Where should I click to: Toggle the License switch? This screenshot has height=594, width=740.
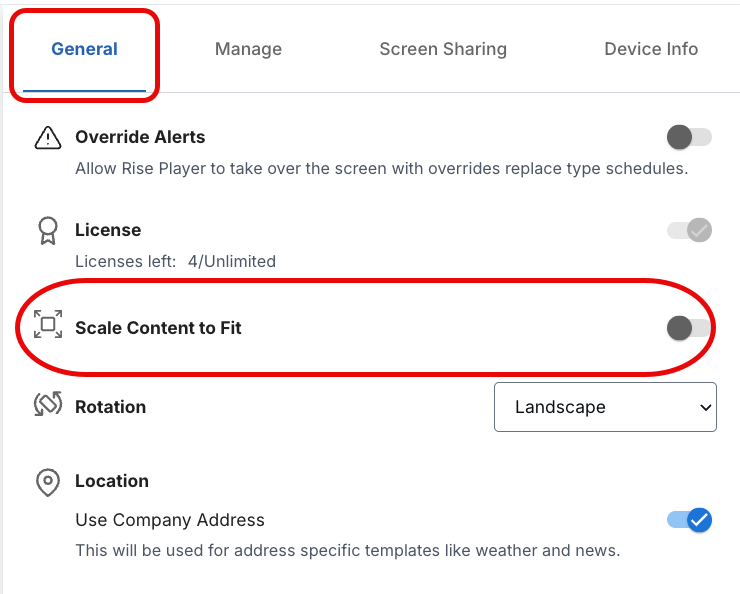click(689, 230)
